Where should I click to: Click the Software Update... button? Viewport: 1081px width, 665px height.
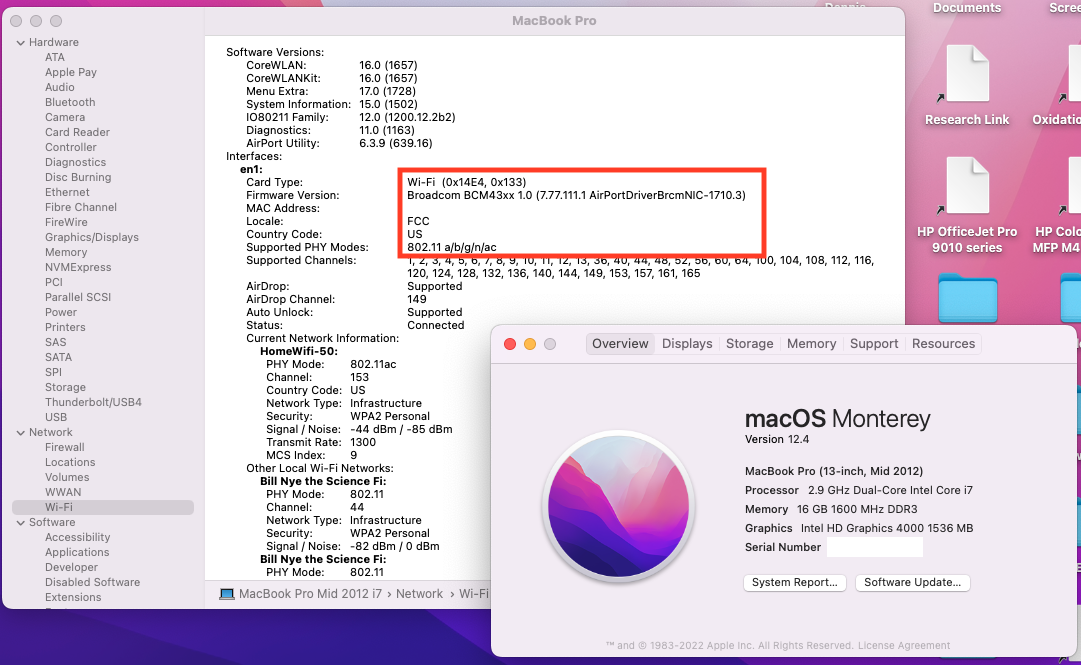(x=912, y=582)
